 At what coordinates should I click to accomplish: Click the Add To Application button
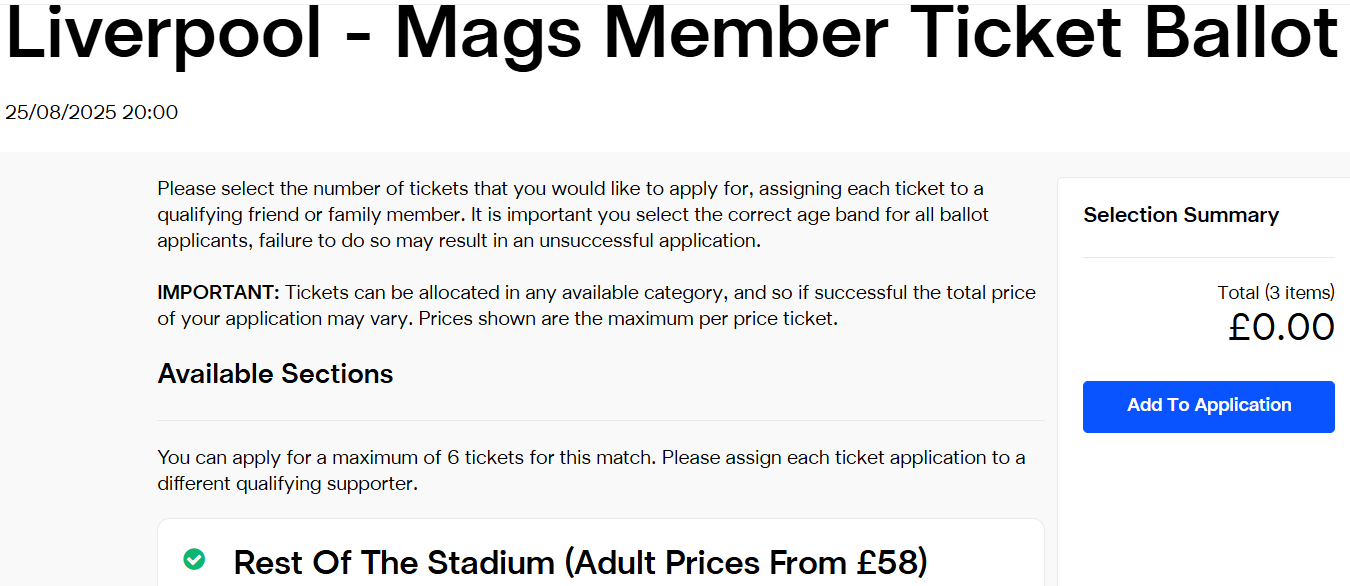1208,406
